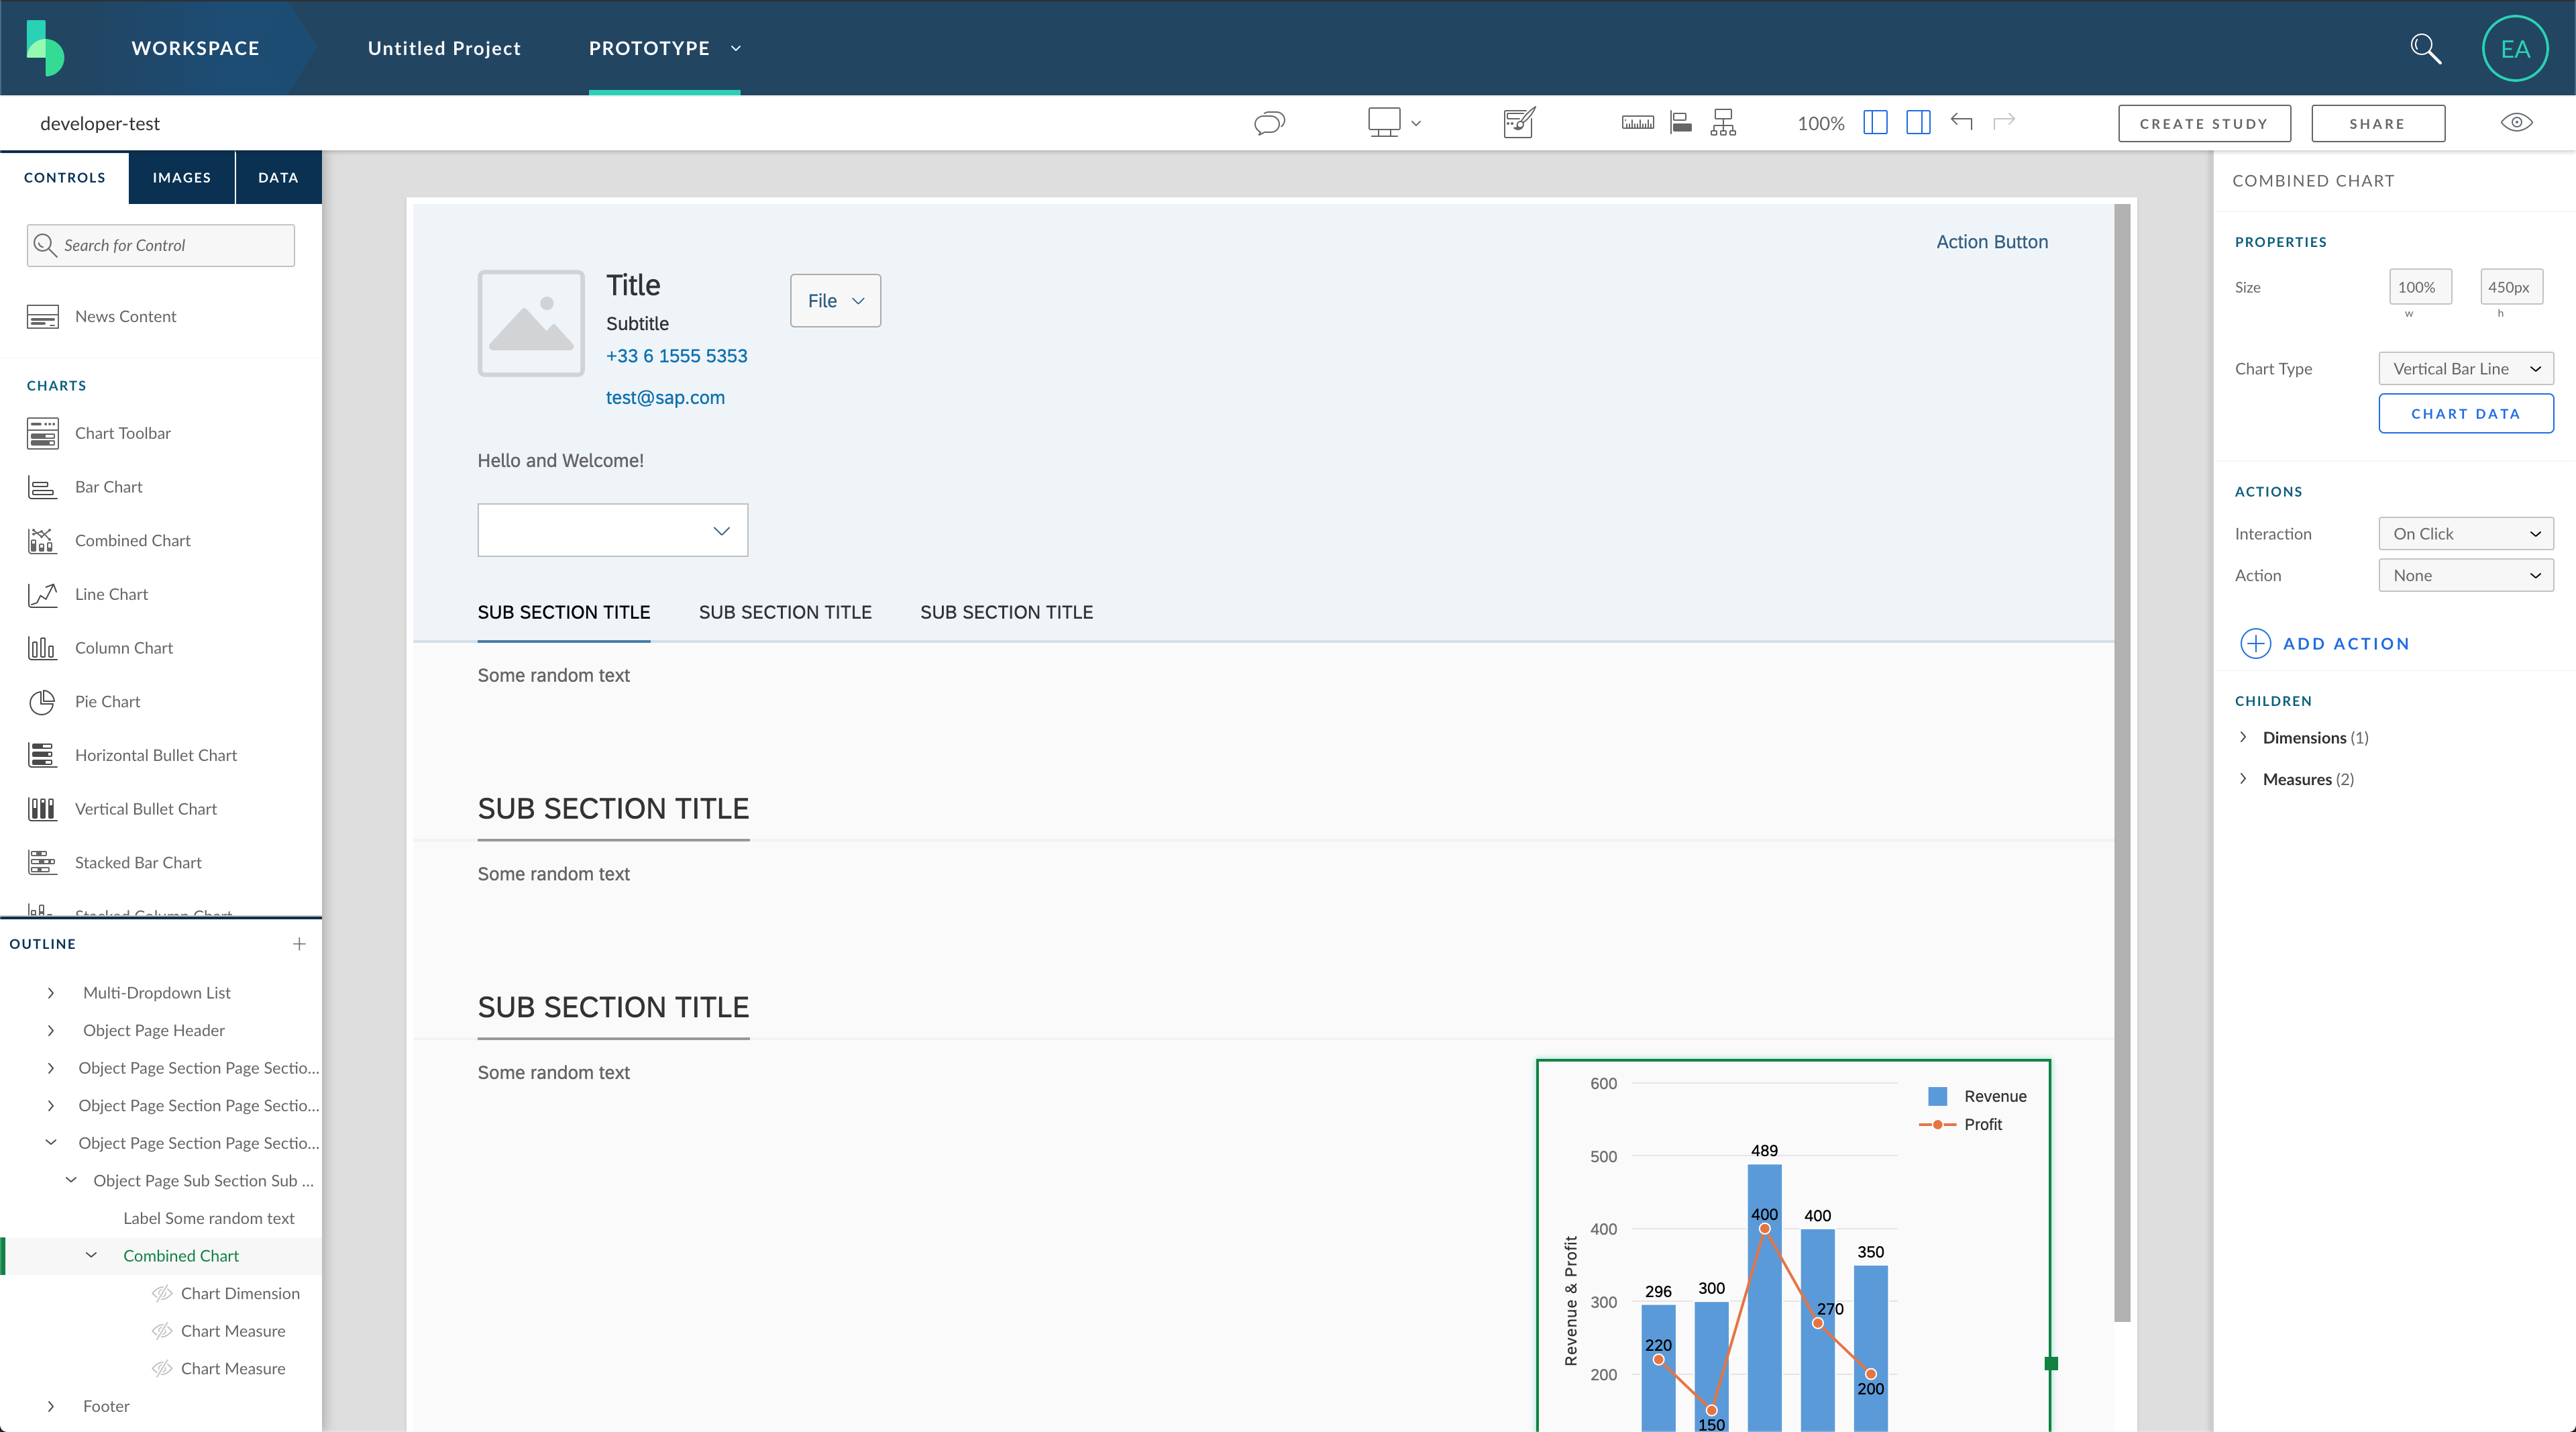Switch to the DATA tab
The height and width of the screenshot is (1432, 2576).
[x=278, y=177]
